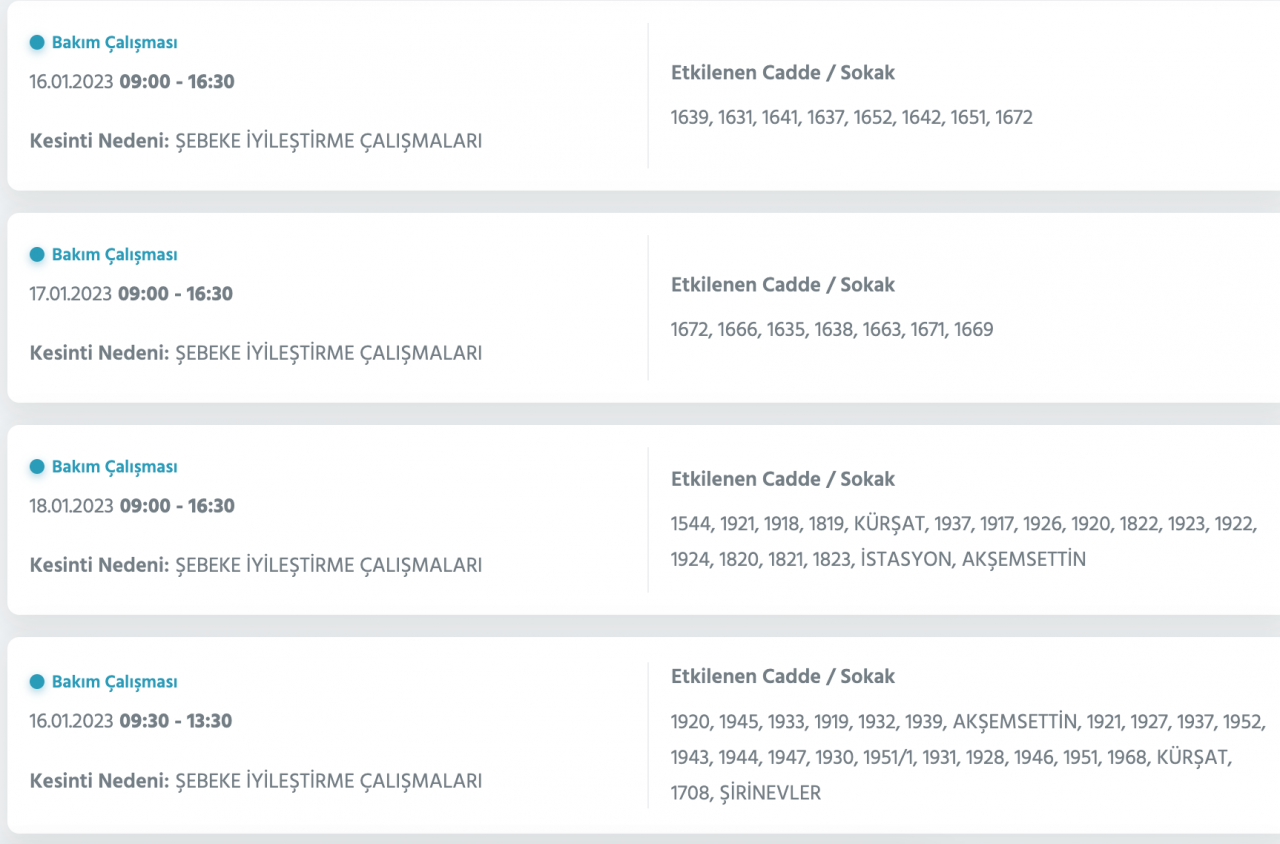Select the date text 16.01.2023 09:00 - 16:30

pyautogui.click(x=132, y=82)
